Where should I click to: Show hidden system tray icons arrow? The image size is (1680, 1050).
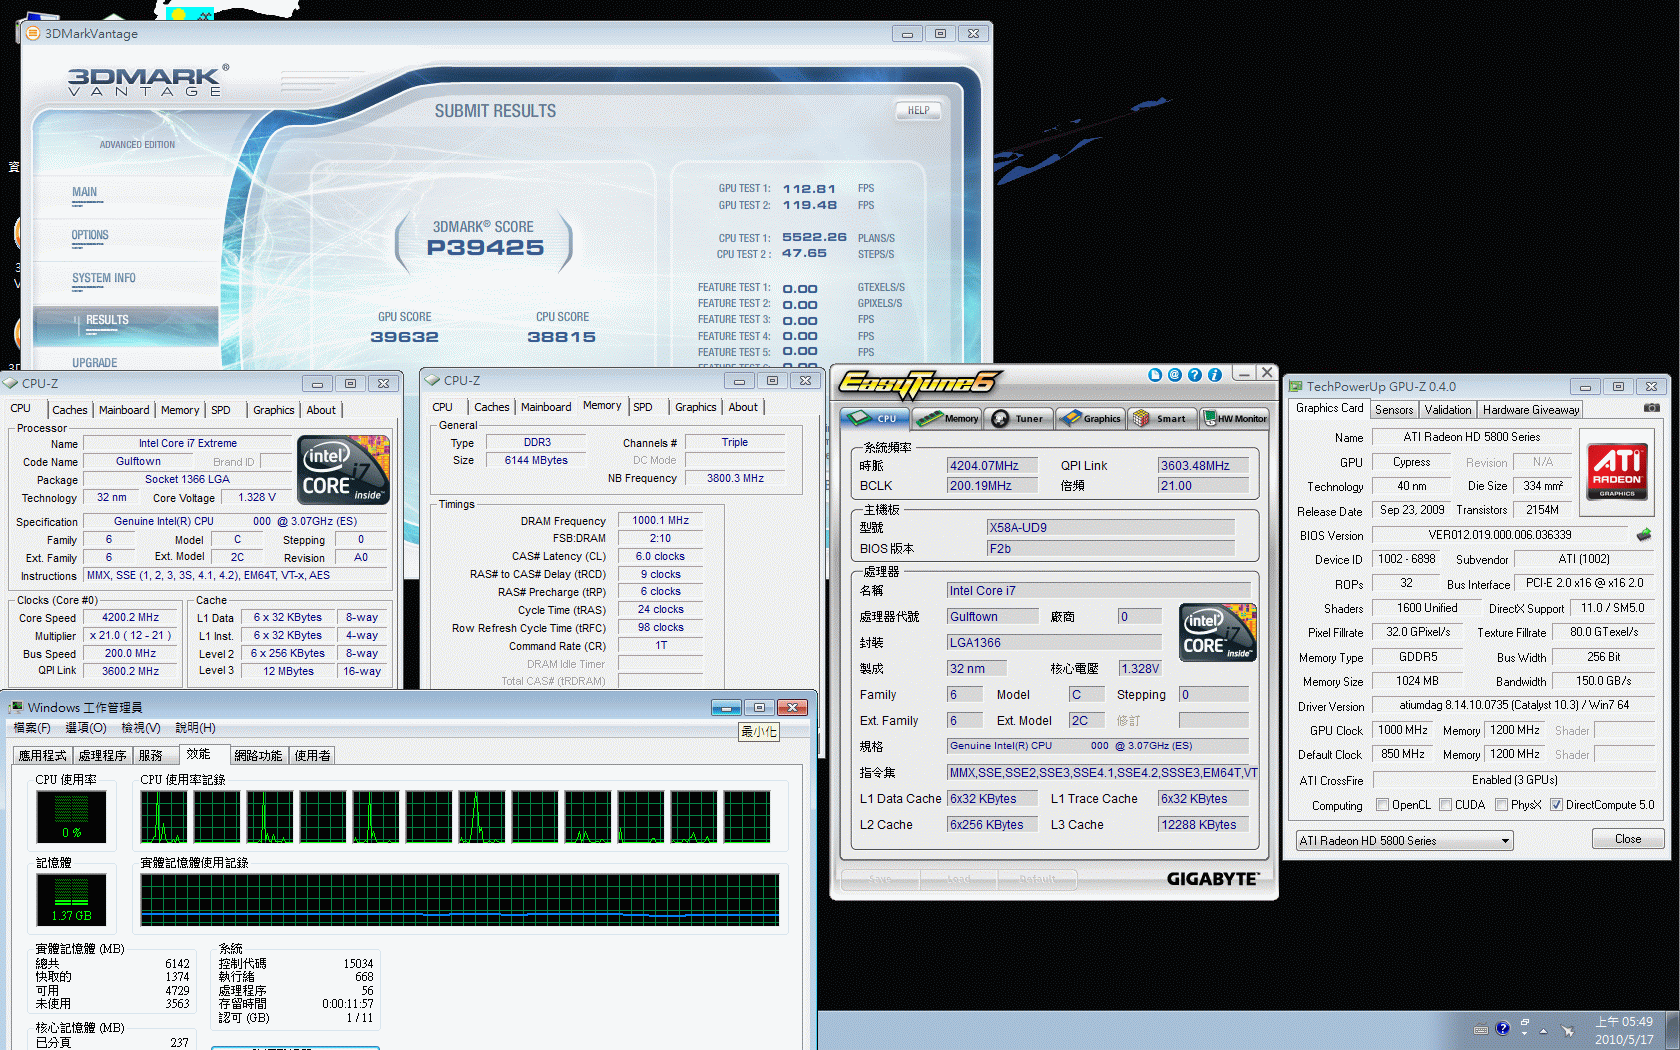[1543, 1030]
